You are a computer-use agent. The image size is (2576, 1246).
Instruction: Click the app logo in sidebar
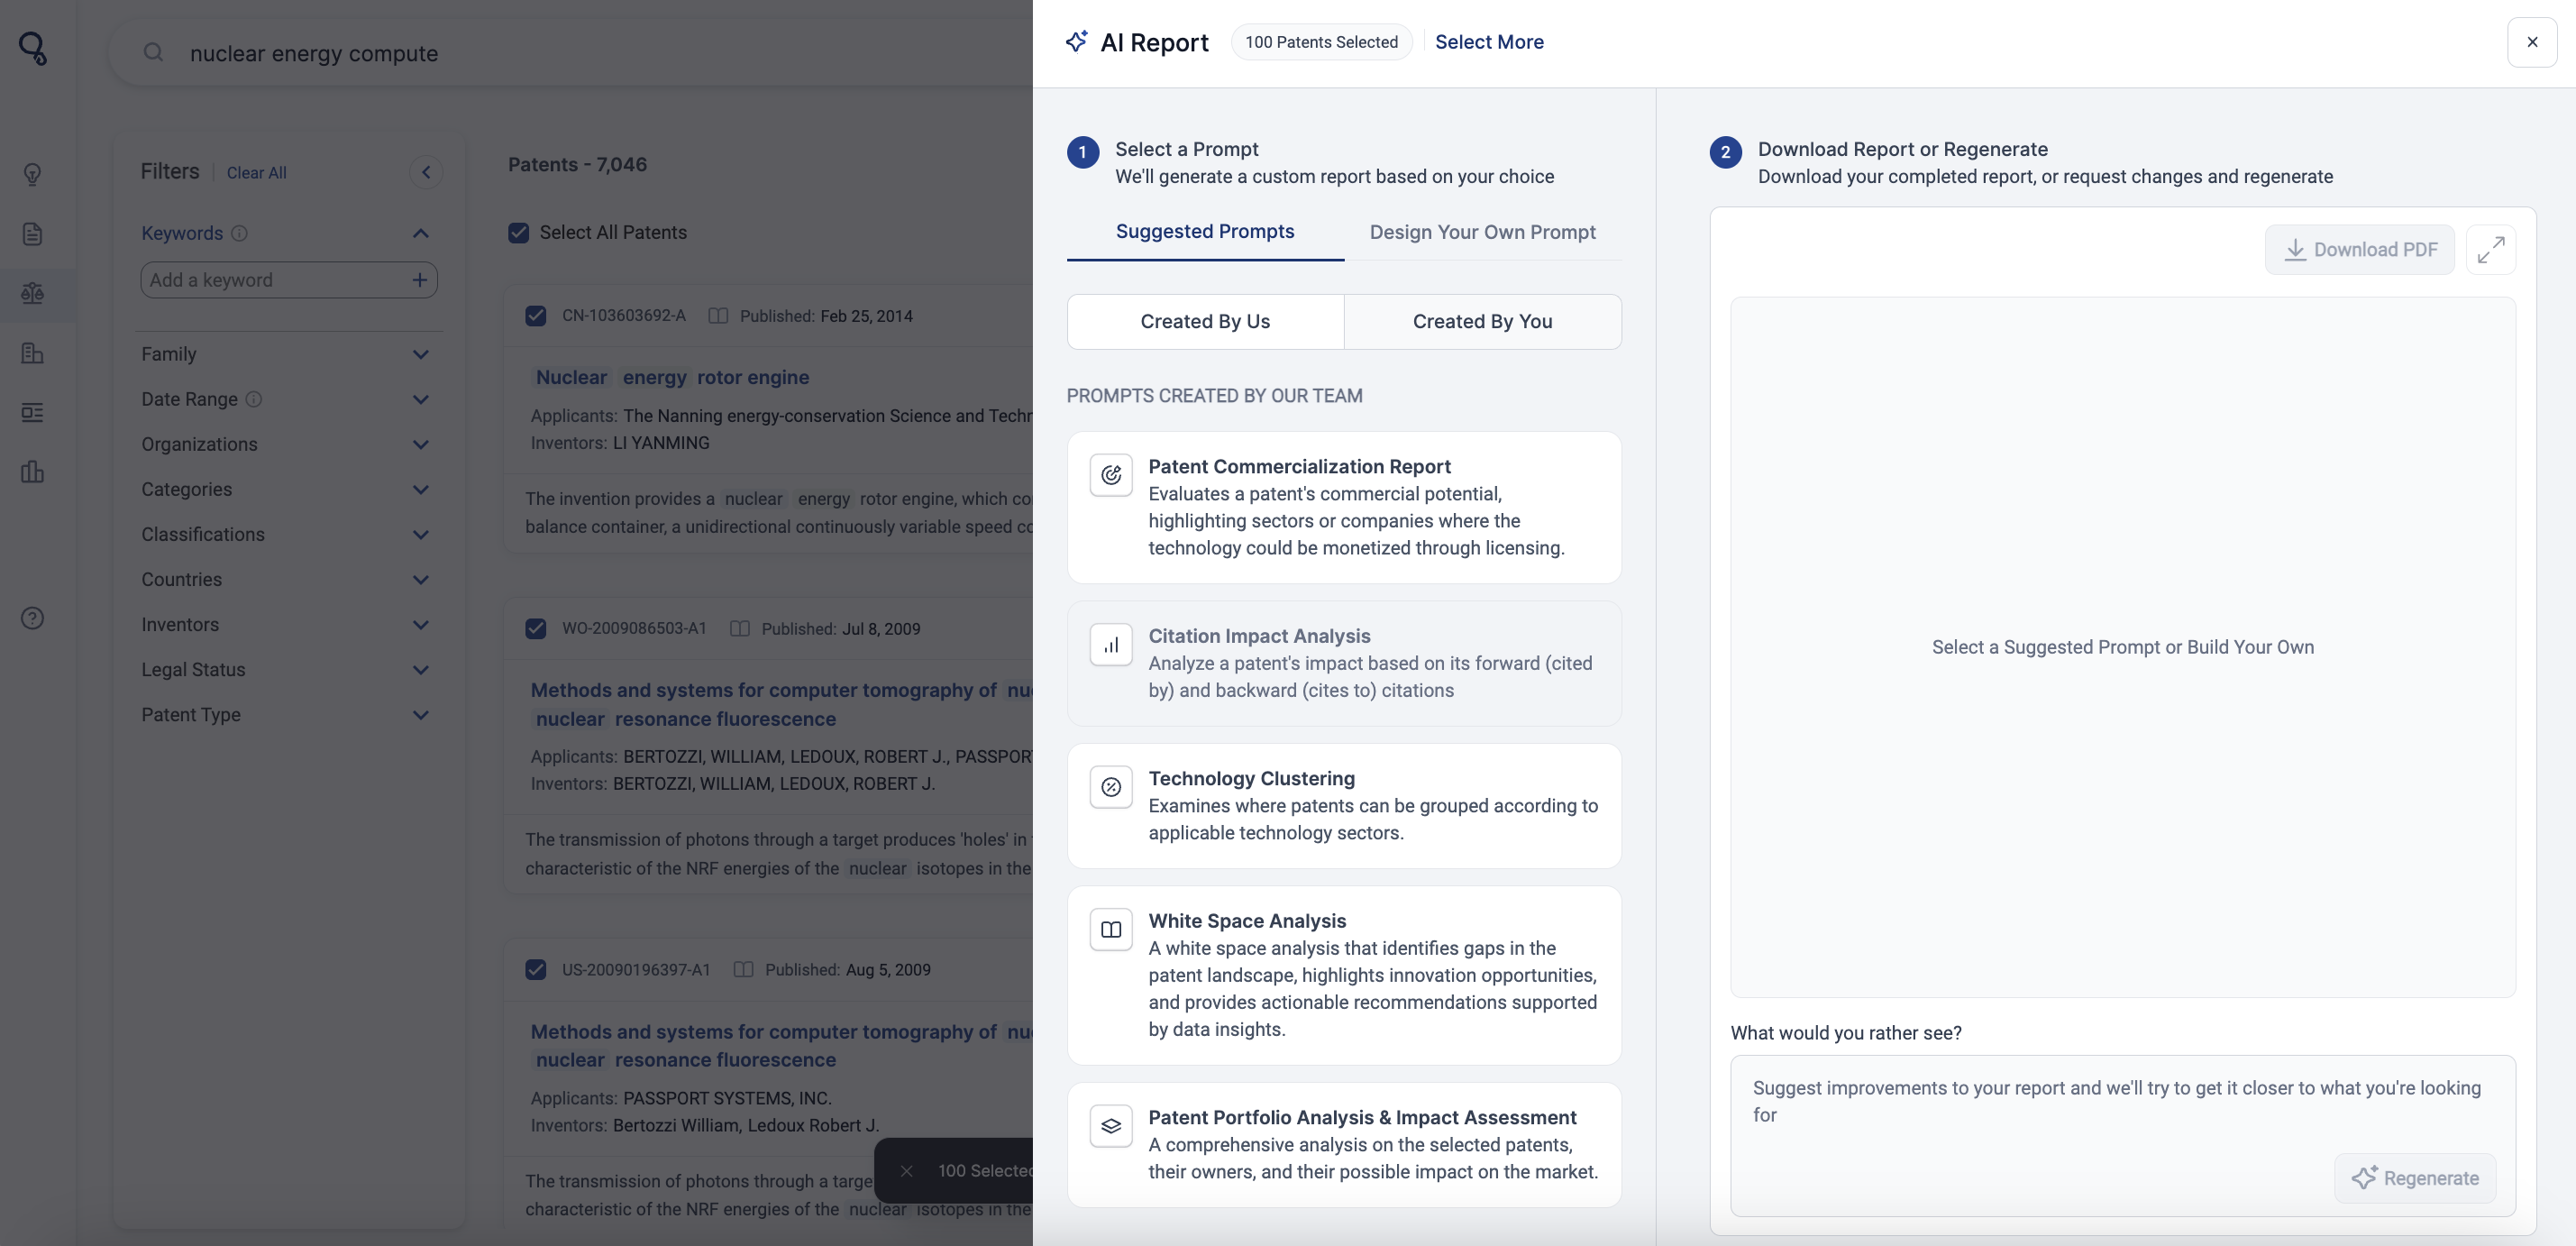(33, 48)
